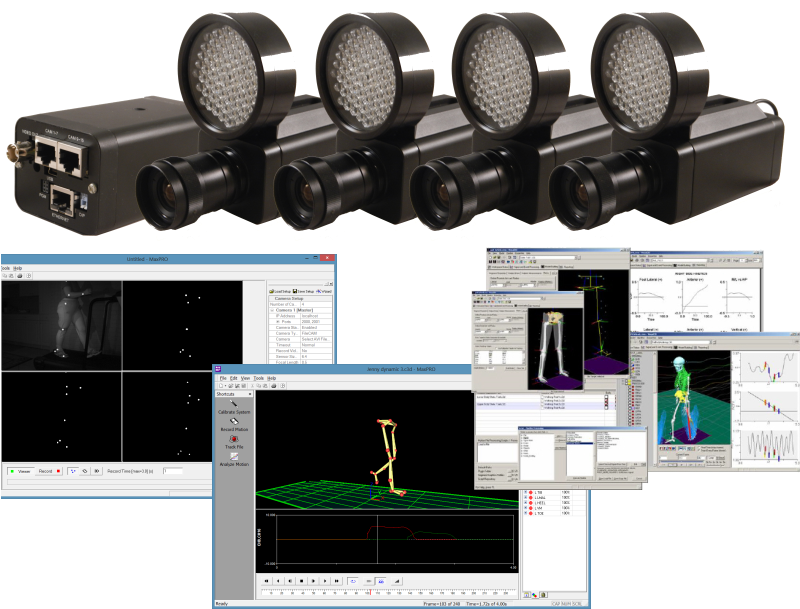
Task: Click animation frame slider under skeleton view
Action: click(682, 461)
